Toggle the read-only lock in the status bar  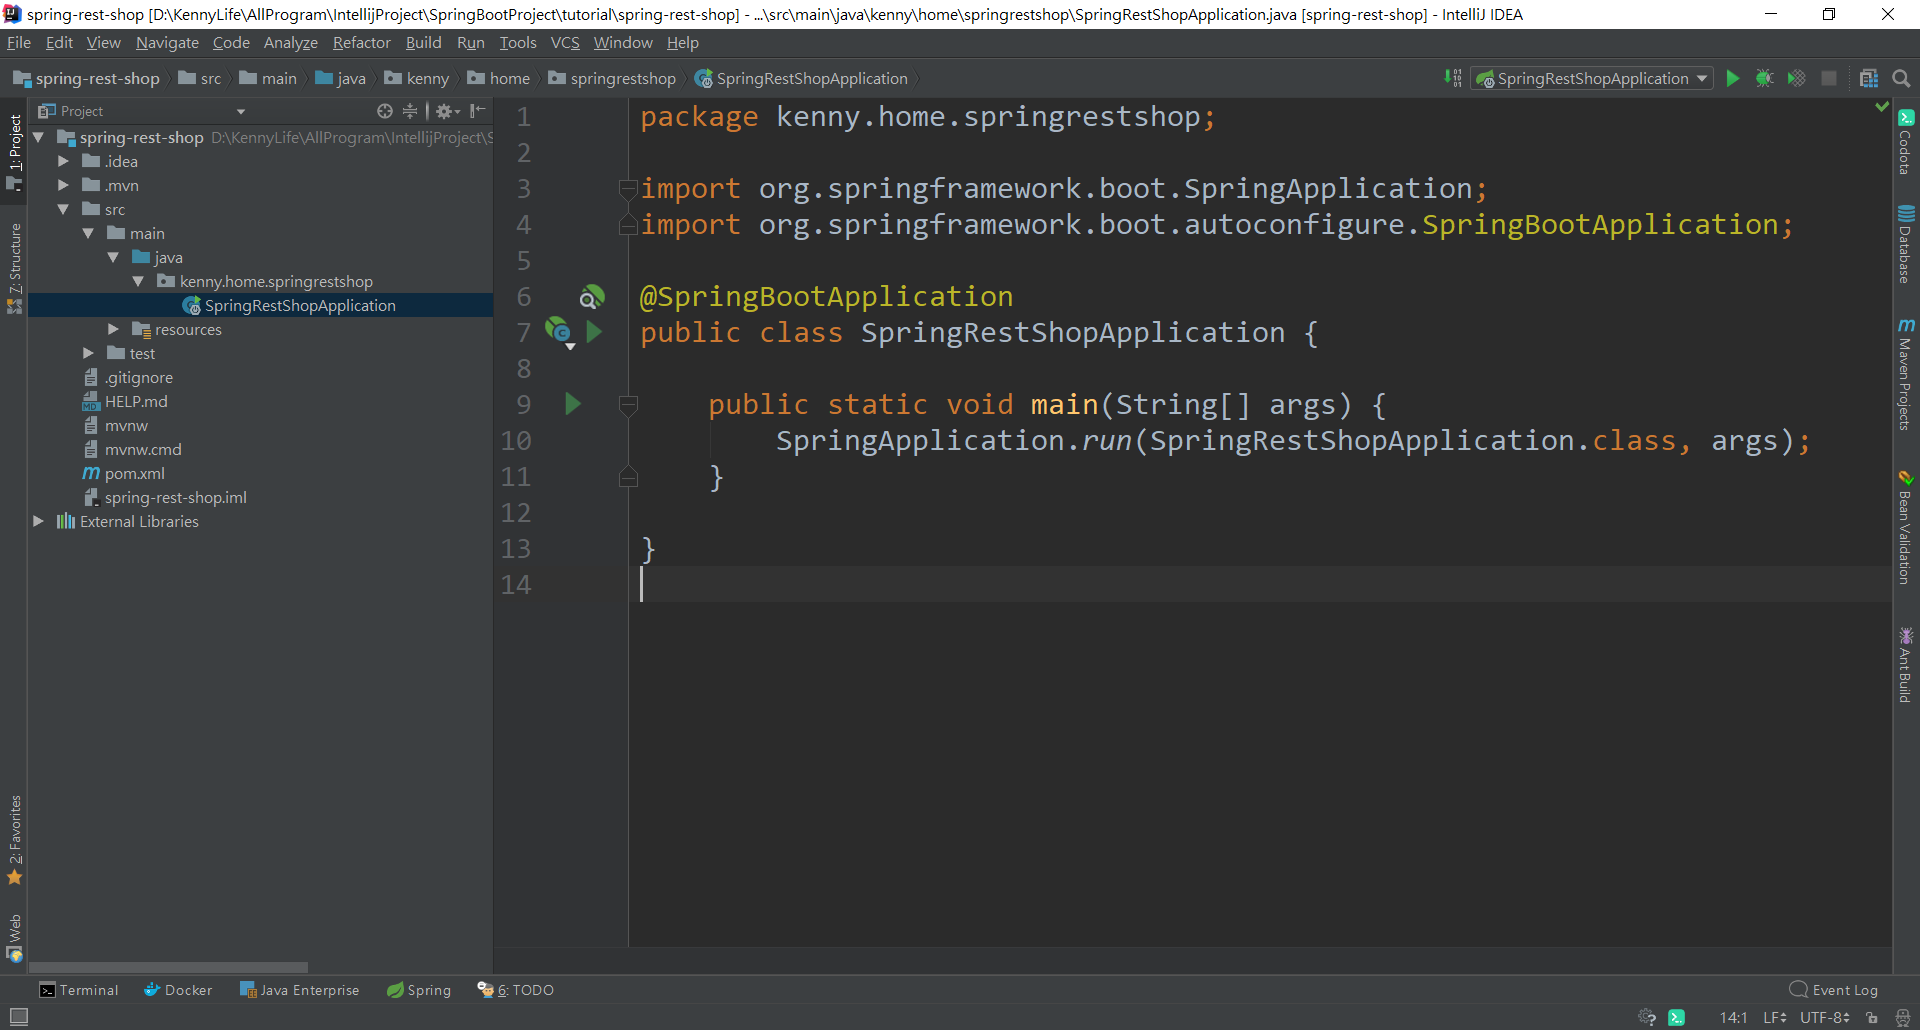point(1868,1017)
